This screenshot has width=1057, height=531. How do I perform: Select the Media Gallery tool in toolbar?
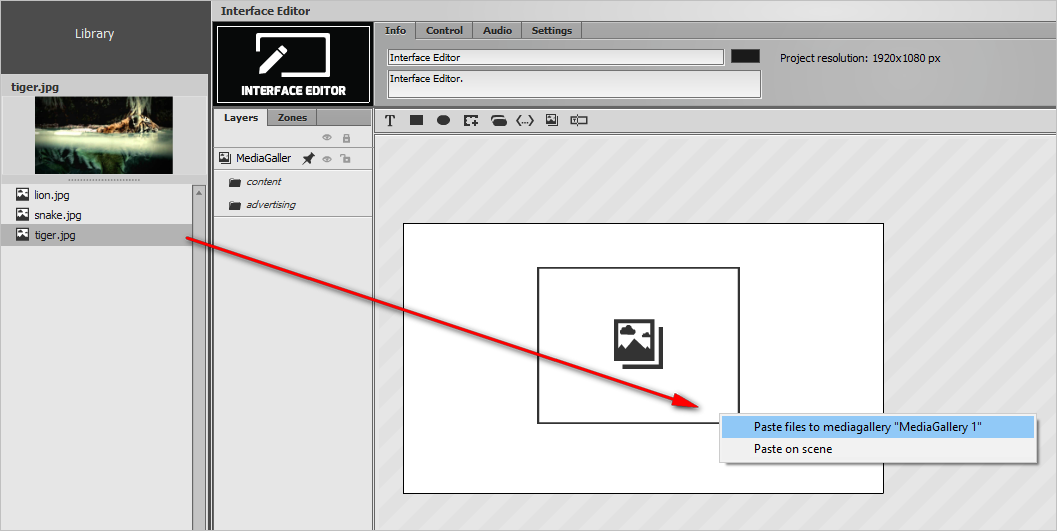tap(552, 121)
